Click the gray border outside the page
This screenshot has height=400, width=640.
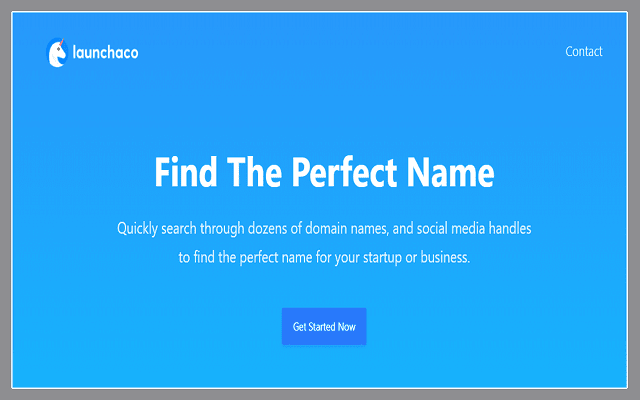[x=5, y=200]
